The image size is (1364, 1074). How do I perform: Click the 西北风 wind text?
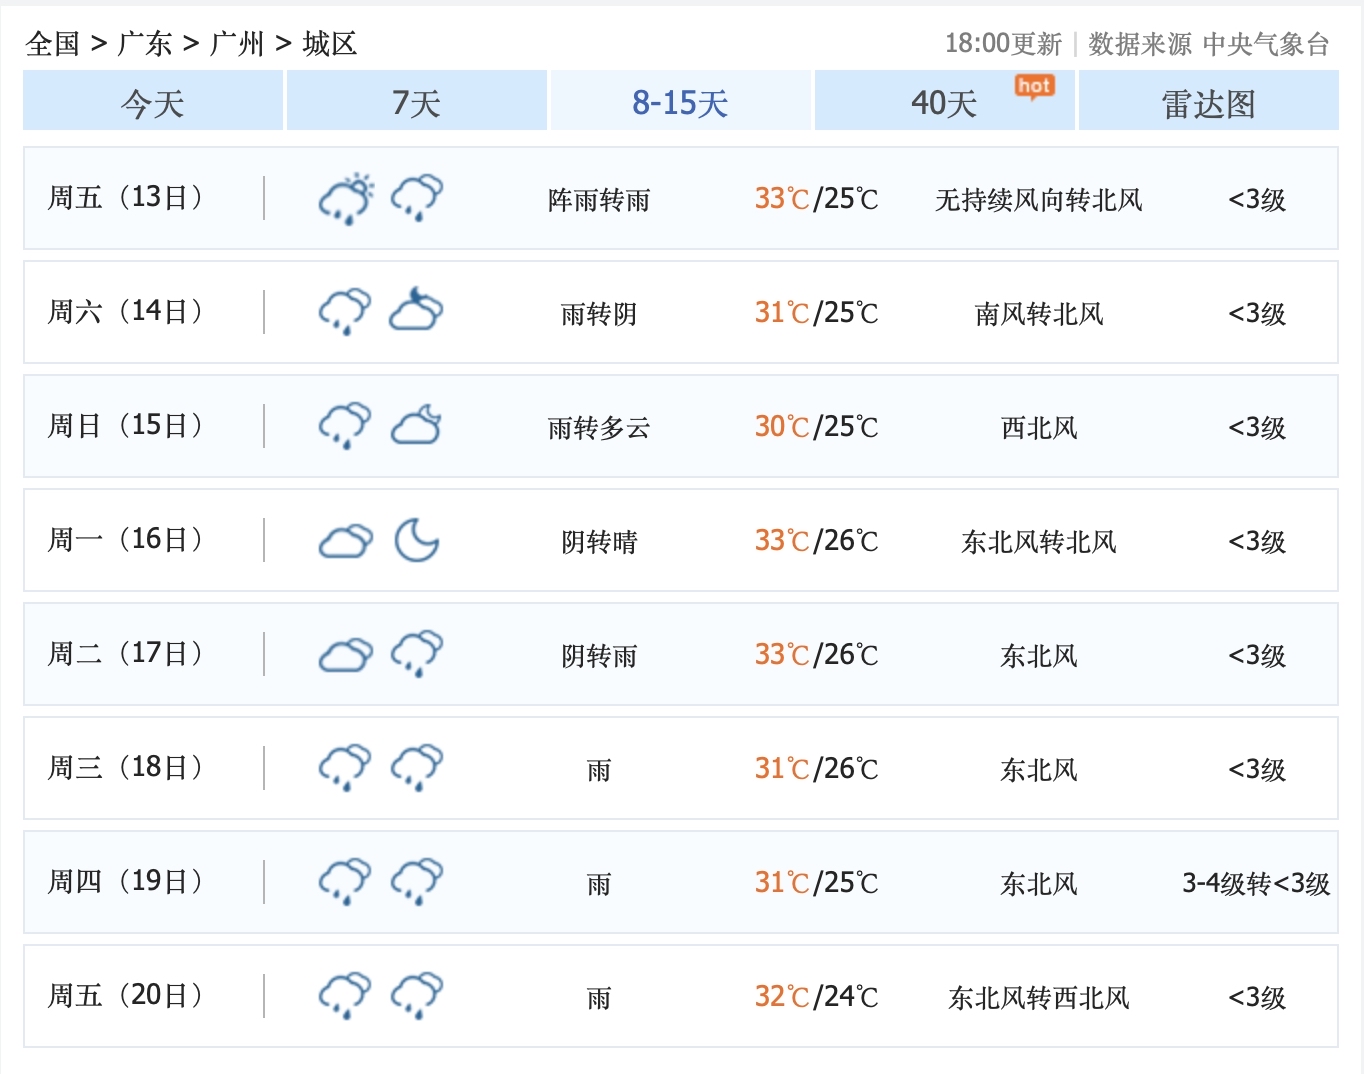(x=1039, y=428)
